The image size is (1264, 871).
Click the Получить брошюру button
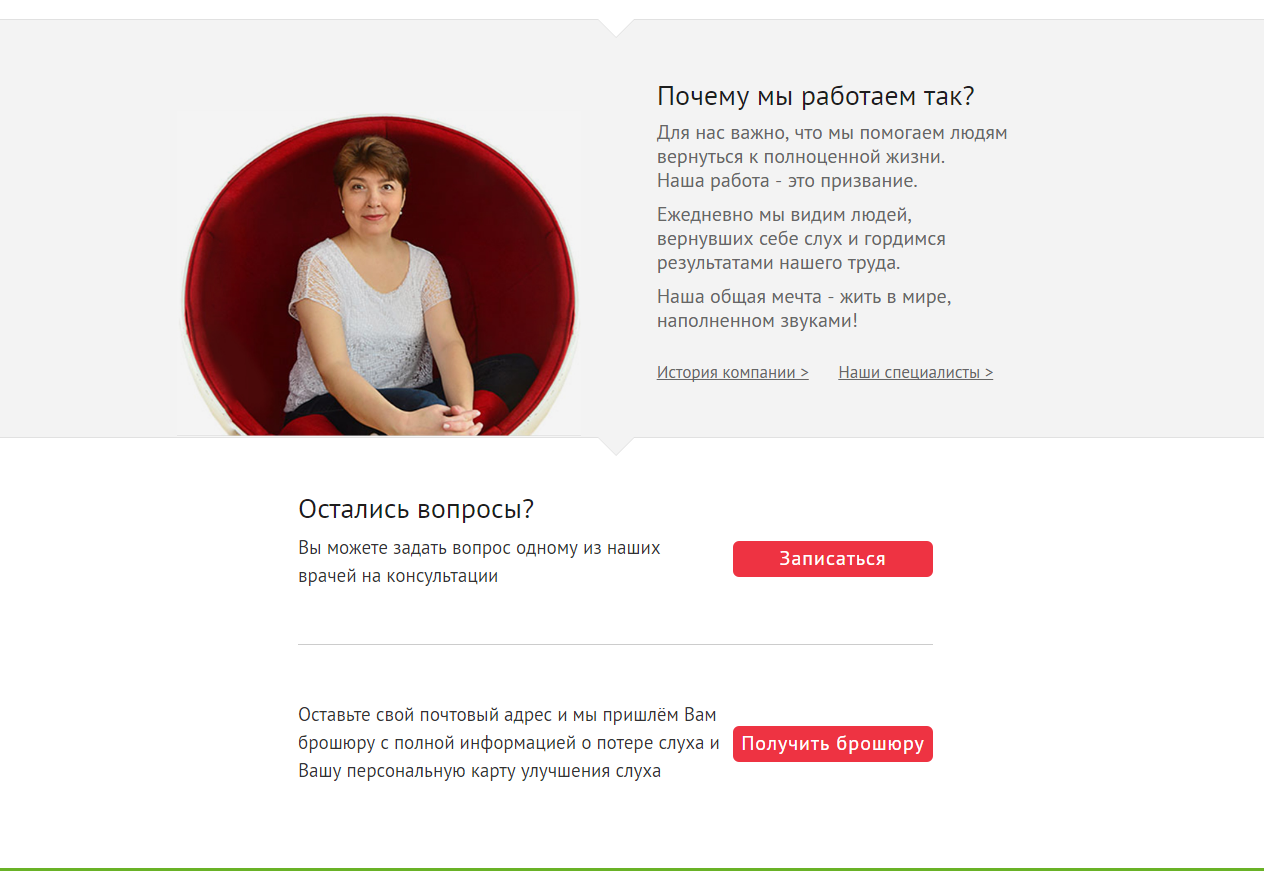[833, 744]
